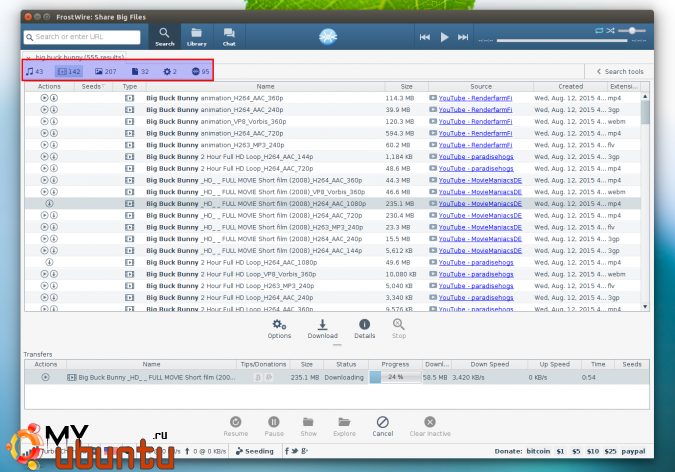Toggle the video results filter showing 142
This screenshot has width=675, height=472.
pyautogui.click(x=69, y=71)
